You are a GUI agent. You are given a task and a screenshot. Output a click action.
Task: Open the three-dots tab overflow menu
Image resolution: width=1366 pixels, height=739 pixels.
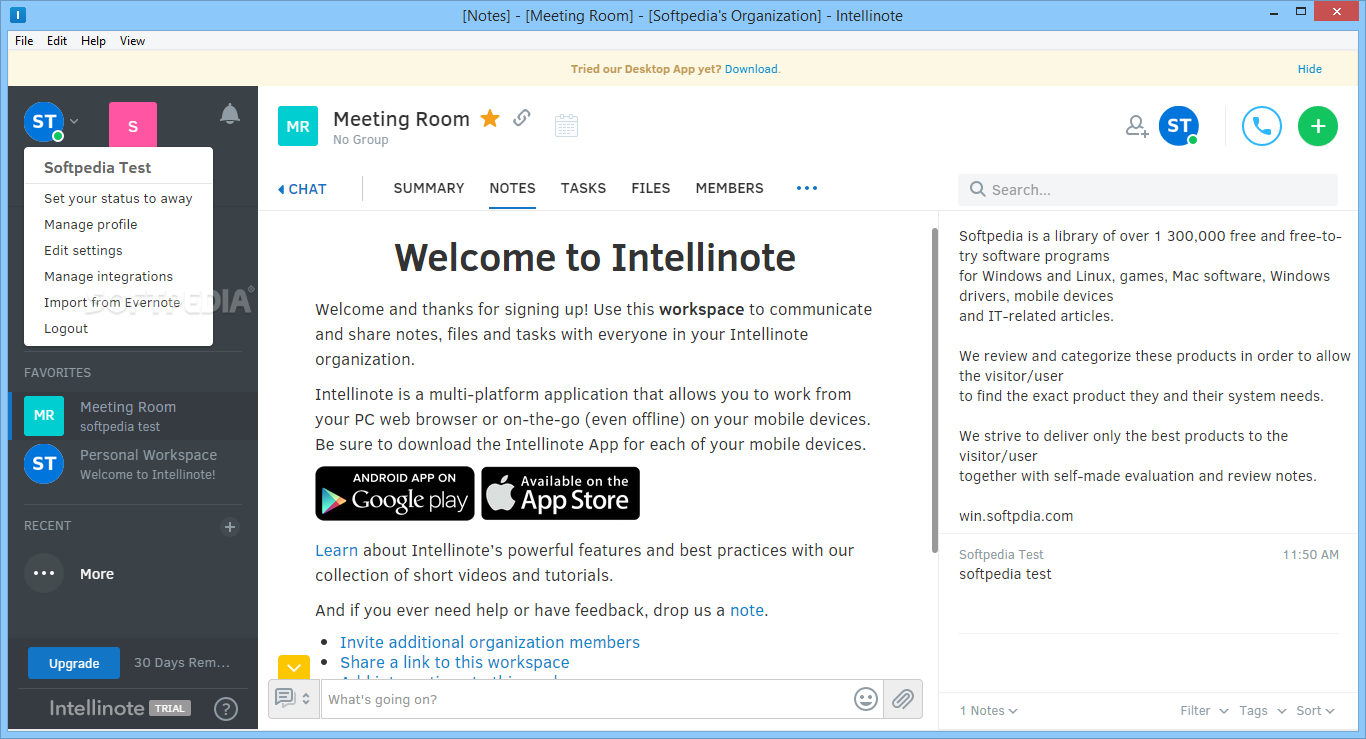point(807,188)
